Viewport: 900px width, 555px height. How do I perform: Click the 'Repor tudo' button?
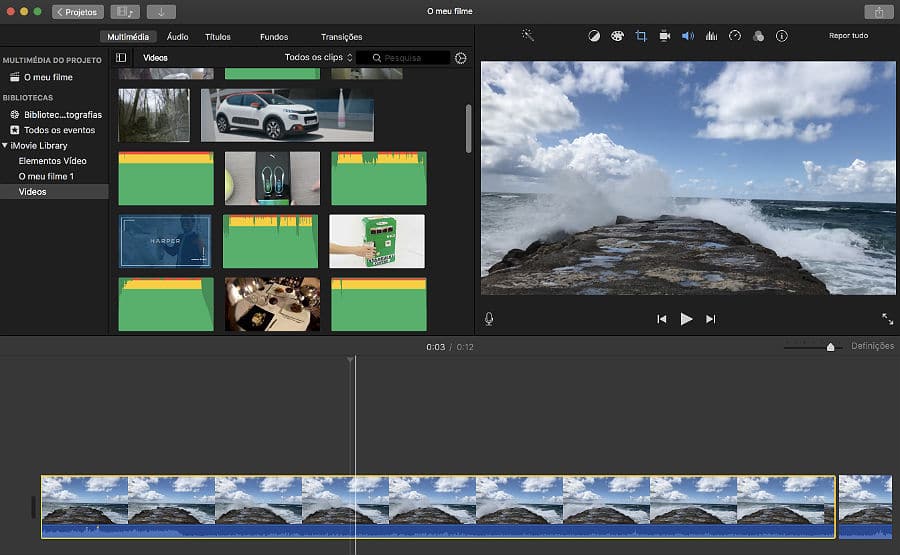[x=848, y=36]
